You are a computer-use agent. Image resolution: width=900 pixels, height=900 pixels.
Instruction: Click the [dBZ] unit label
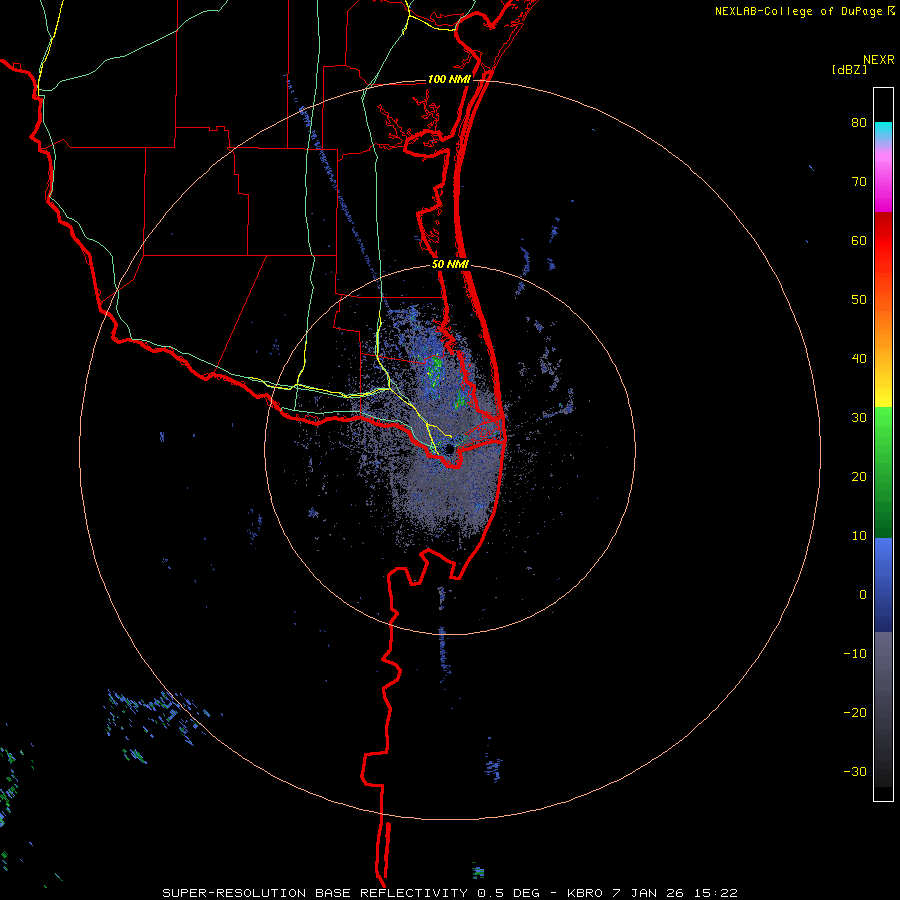pyautogui.click(x=849, y=70)
